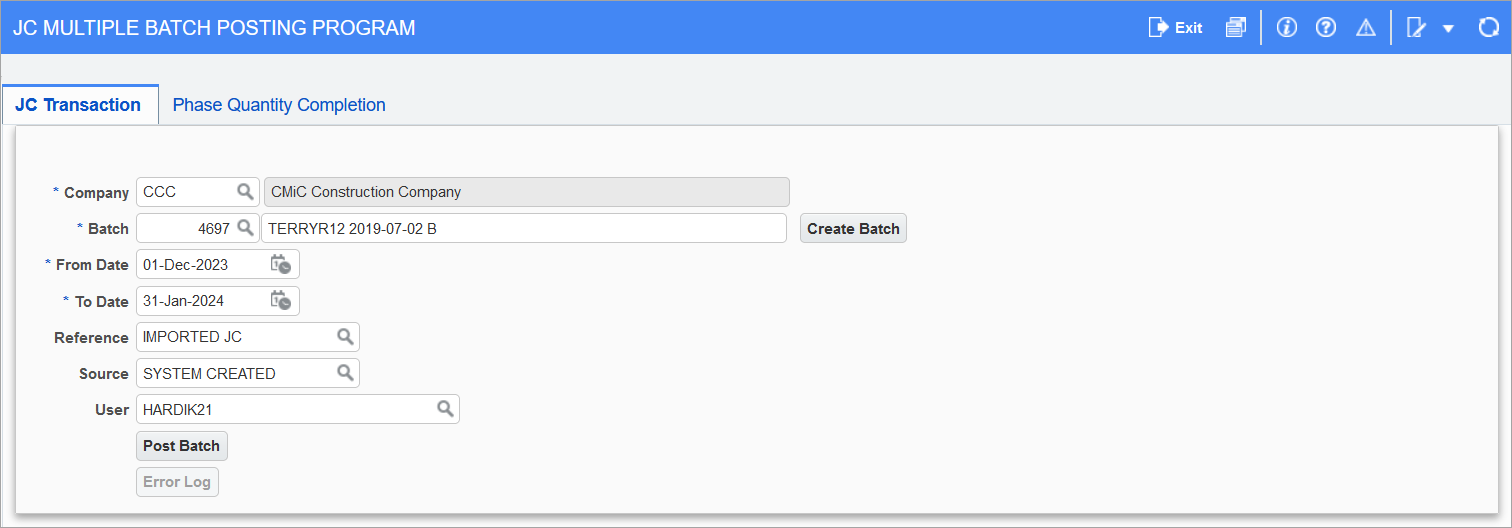Switch to Phase Quantity Completion tab
The height and width of the screenshot is (528, 1512).
tap(279, 105)
